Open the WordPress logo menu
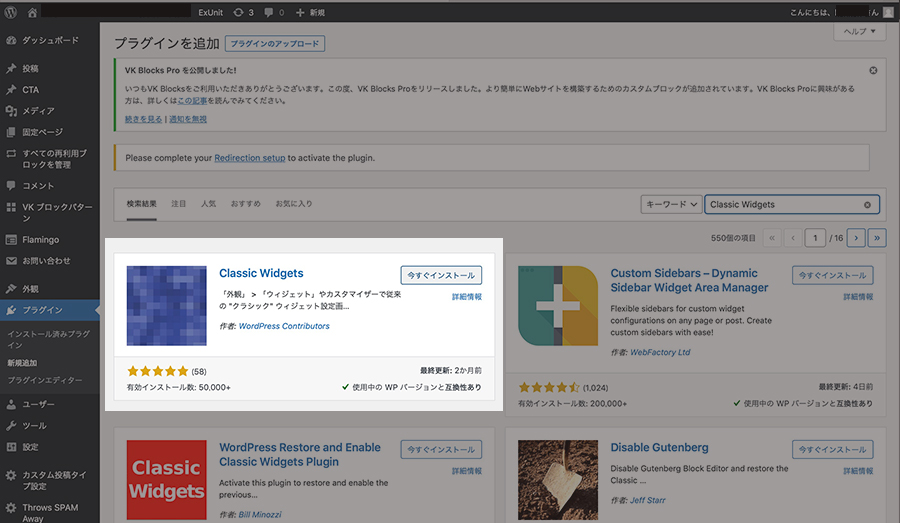 point(10,12)
